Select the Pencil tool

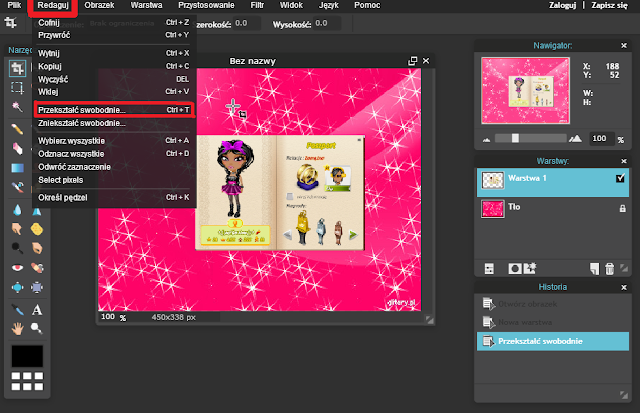click(x=17, y=129)
